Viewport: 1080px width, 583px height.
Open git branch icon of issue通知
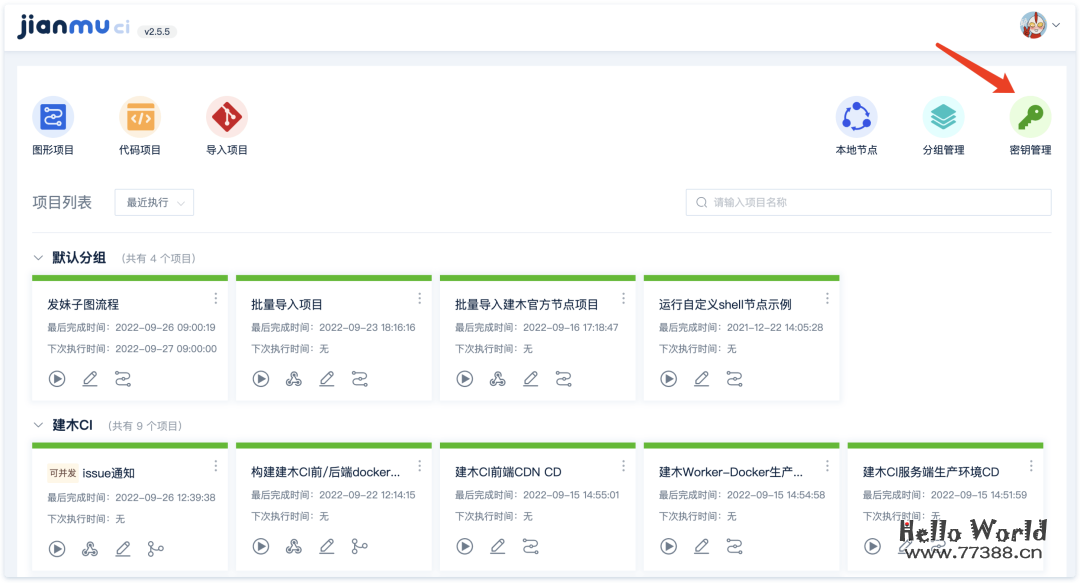(x=156, y=549)
